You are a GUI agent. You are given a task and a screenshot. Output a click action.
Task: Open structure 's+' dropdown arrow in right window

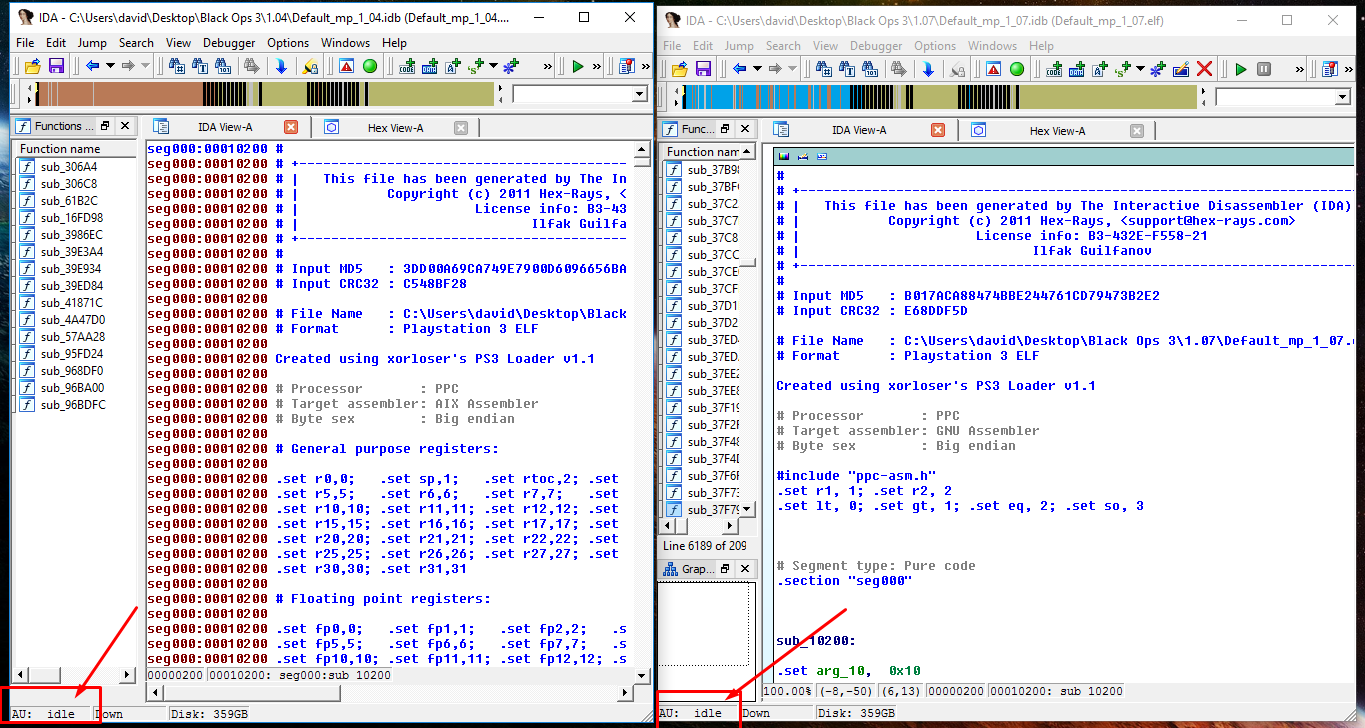[1141, 69]
